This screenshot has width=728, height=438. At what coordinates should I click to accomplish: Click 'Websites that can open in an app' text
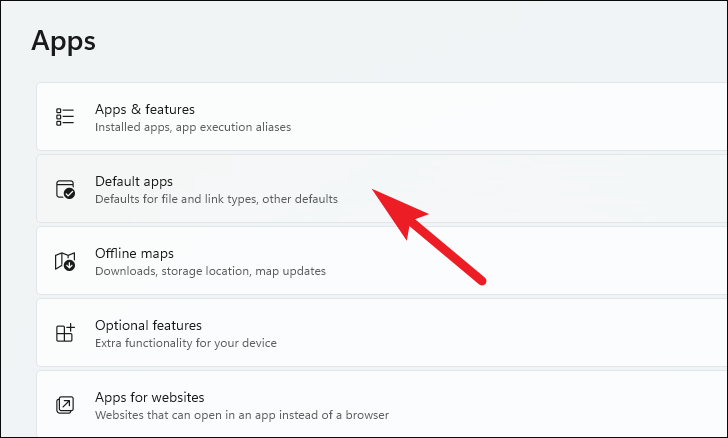coord(186,415)
